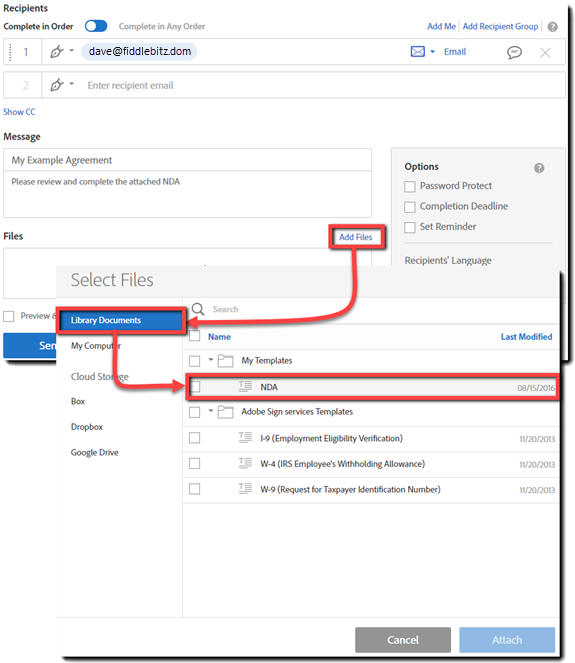Click the help icon beside Add Recipient Group

click(x=552, y=27)
